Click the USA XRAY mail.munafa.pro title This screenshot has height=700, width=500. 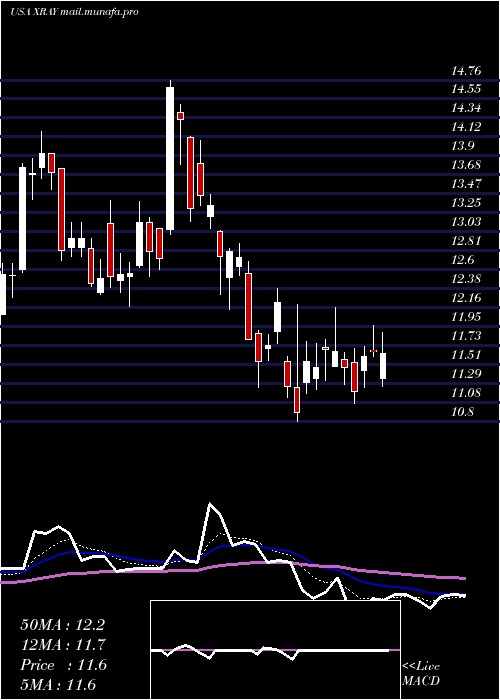pos(74,12)
